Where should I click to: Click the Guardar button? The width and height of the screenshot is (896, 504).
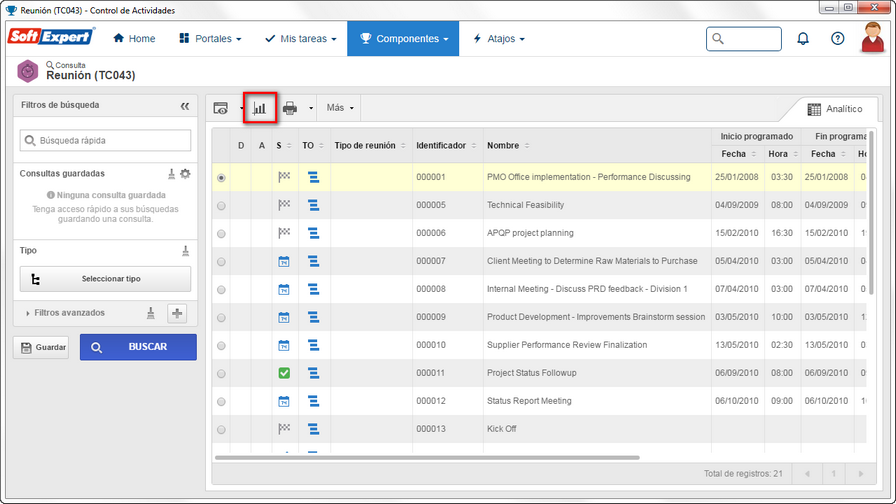(41, 347)
